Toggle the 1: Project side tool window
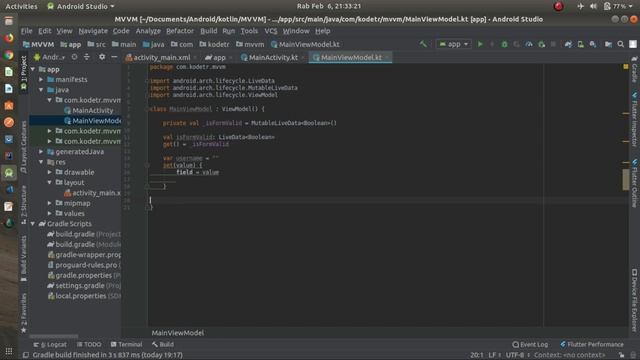 click(24, 73)
